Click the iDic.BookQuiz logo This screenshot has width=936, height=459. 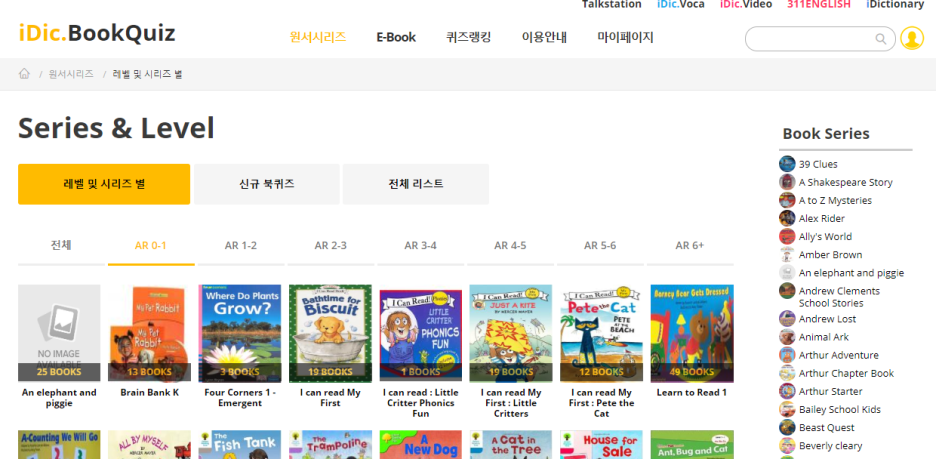(97, 33)
